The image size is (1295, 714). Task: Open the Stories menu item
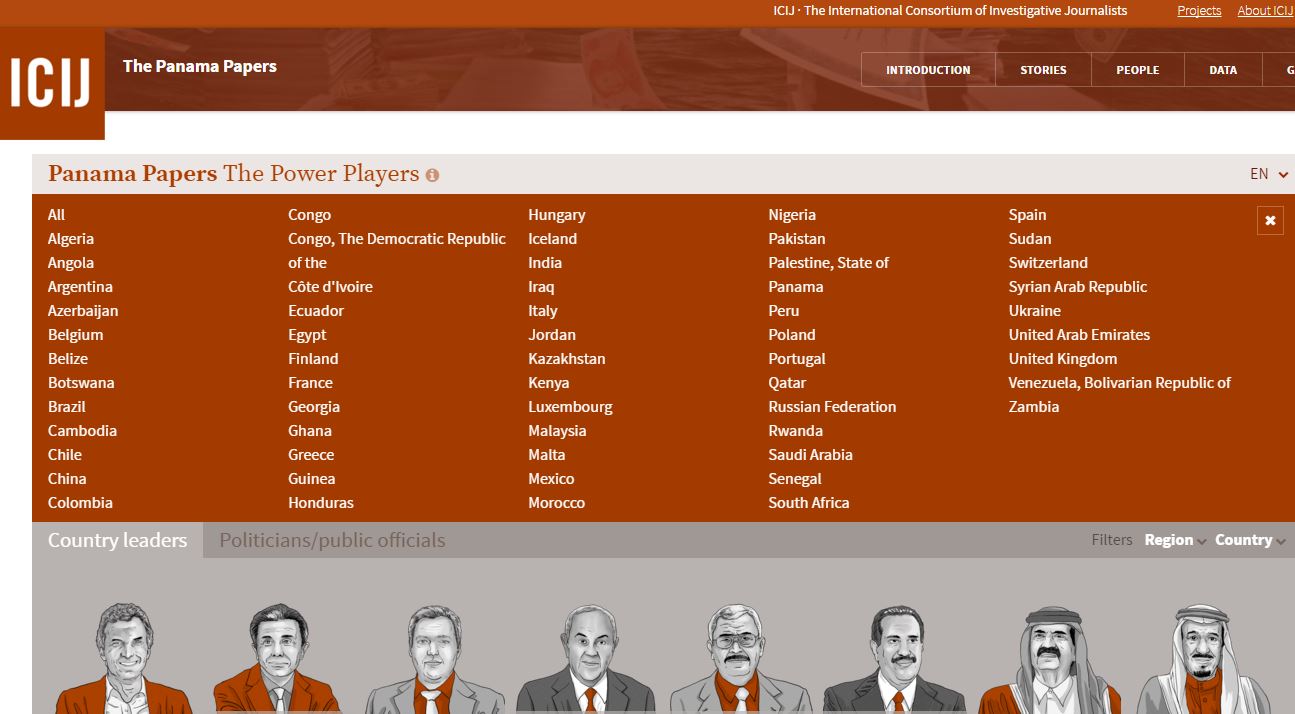1043,70
